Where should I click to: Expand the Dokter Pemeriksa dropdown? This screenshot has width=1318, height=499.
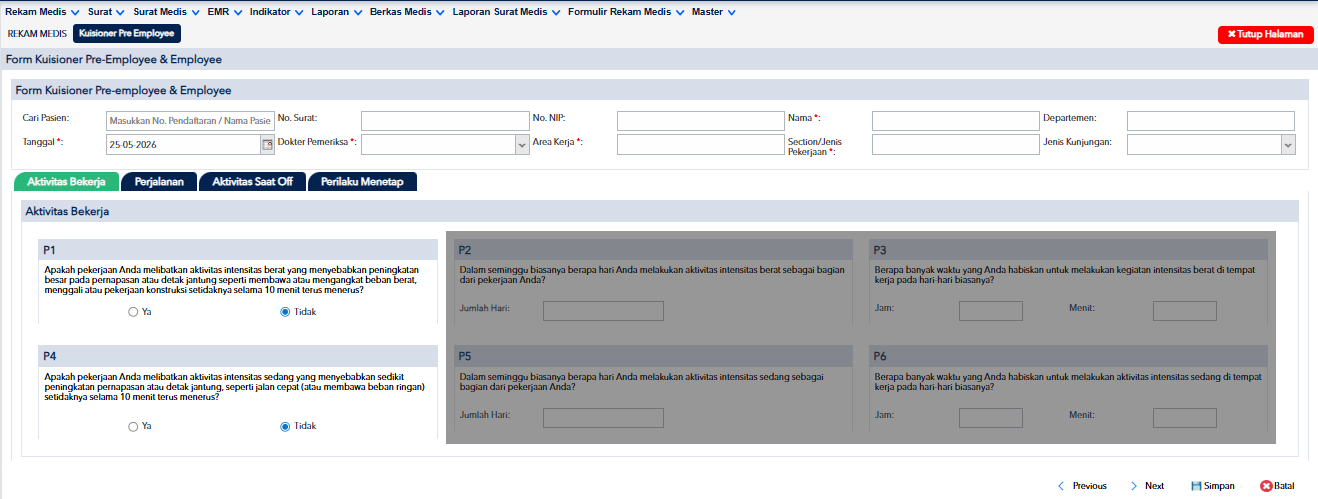(522, 145)
